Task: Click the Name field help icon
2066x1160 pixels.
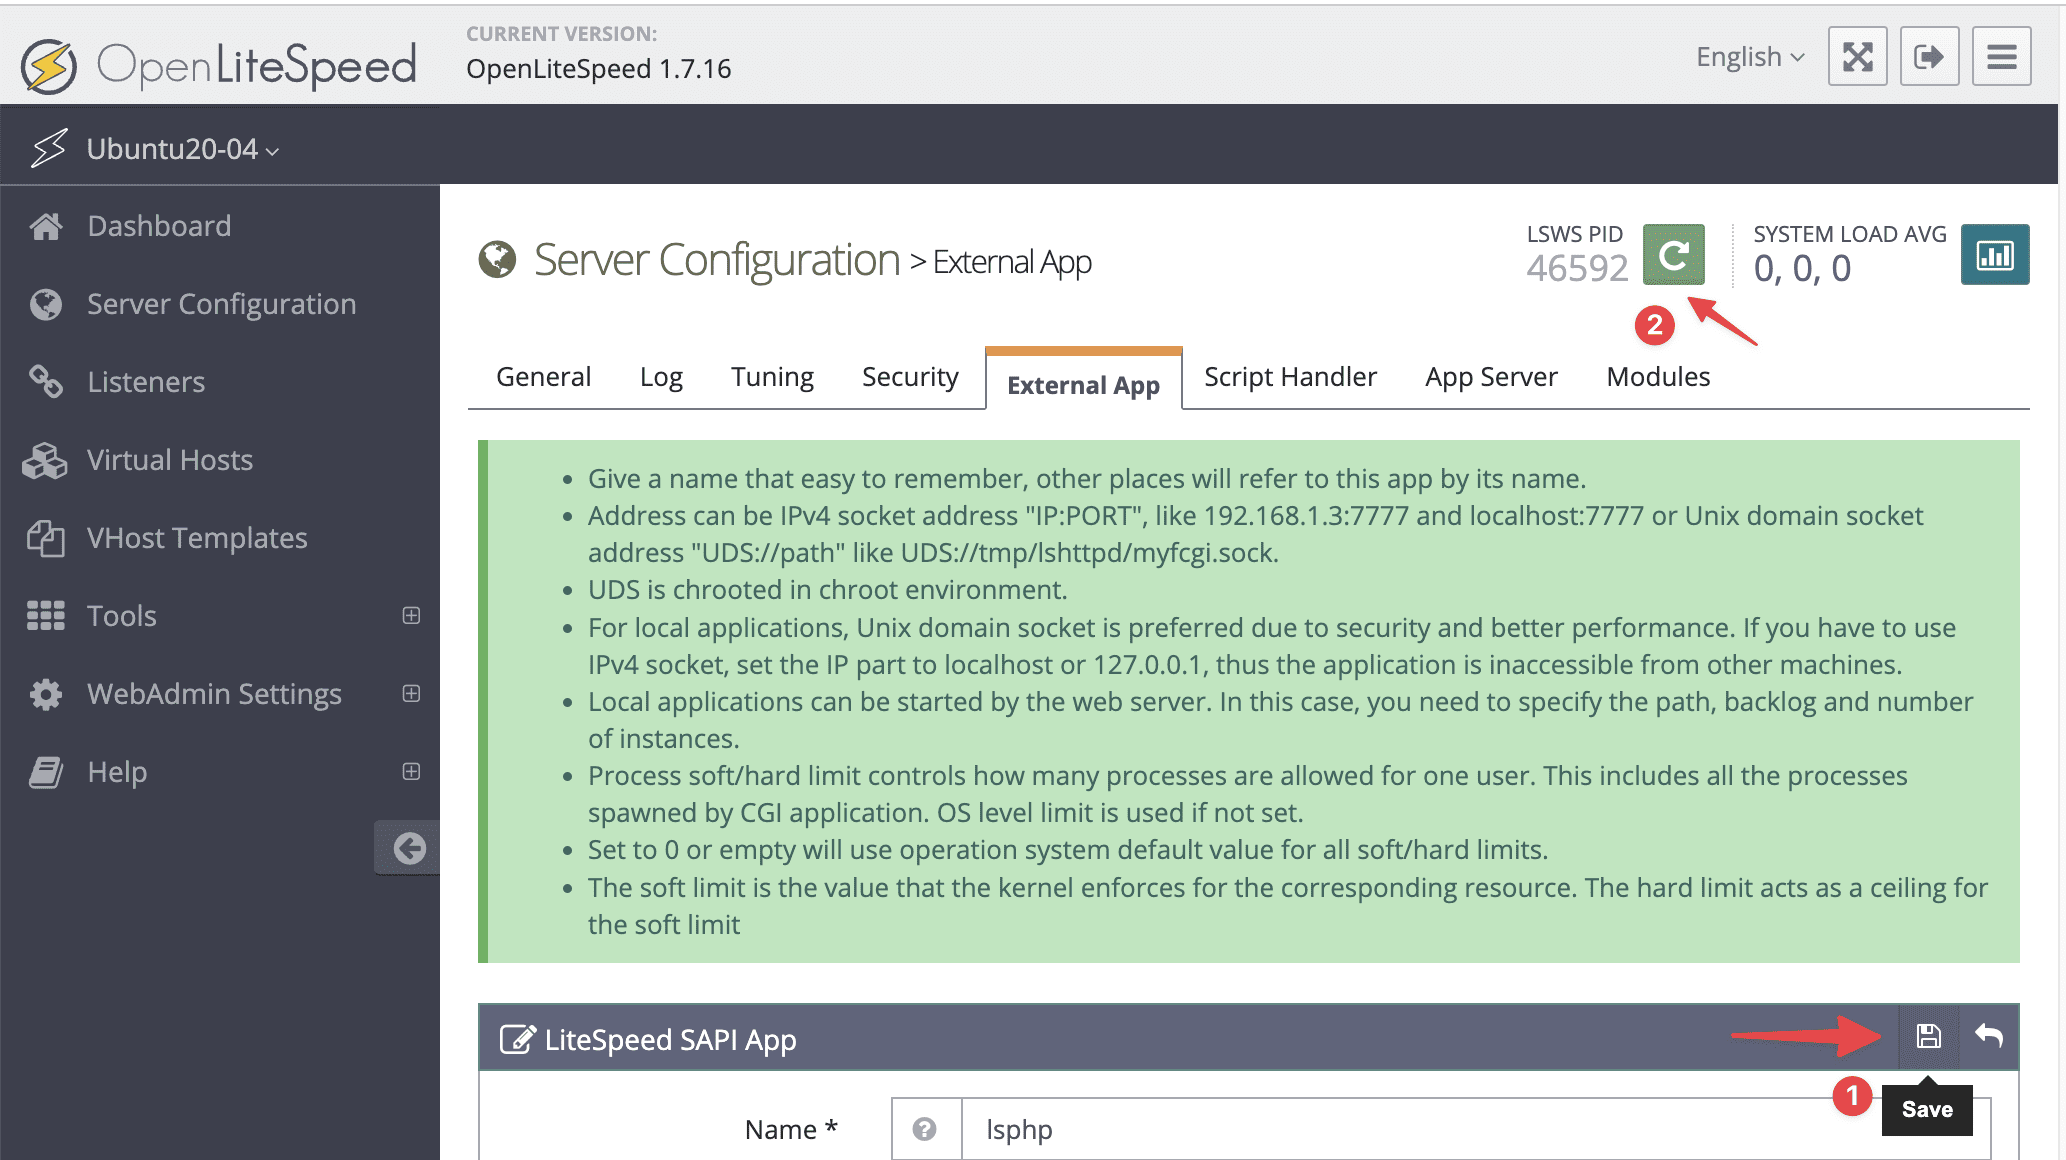Action: point(925,1129)
